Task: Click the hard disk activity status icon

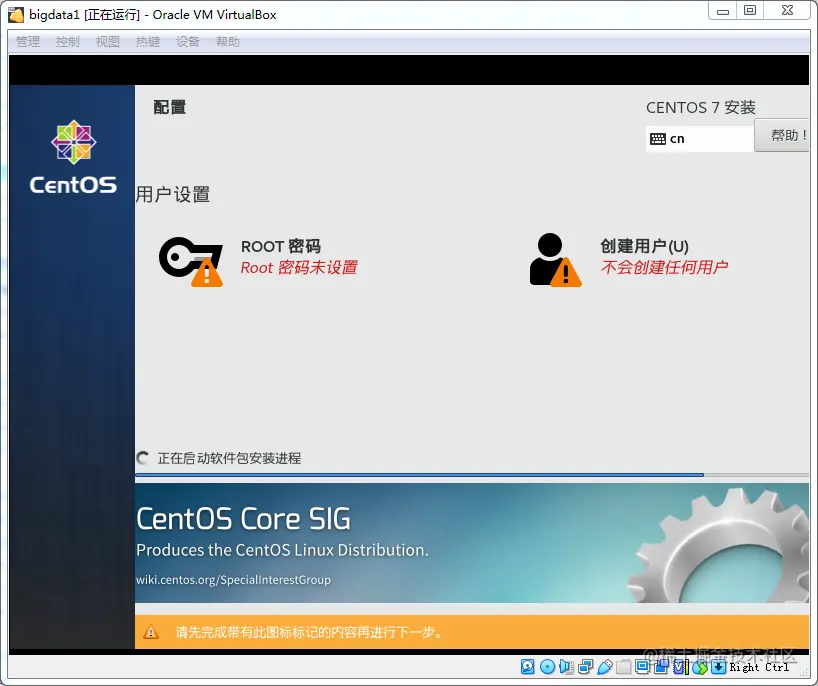Action: tap(527, 666)
